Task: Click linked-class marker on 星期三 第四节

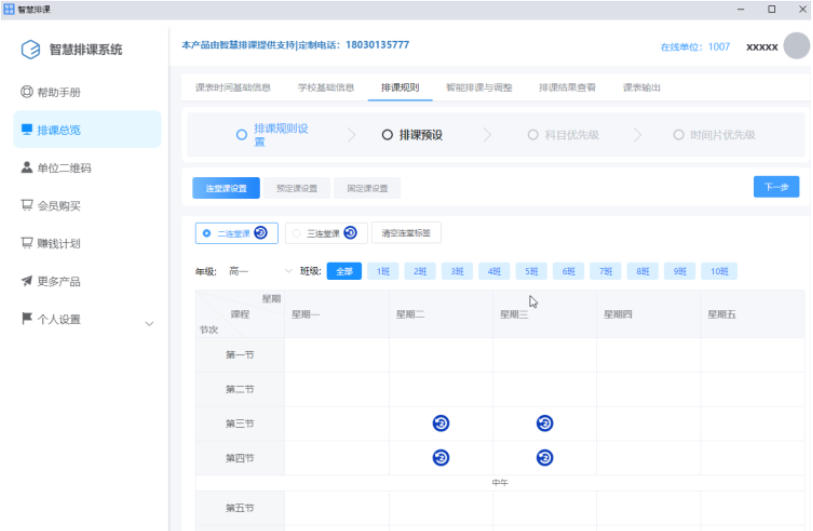Action: [x=544, y=458]
